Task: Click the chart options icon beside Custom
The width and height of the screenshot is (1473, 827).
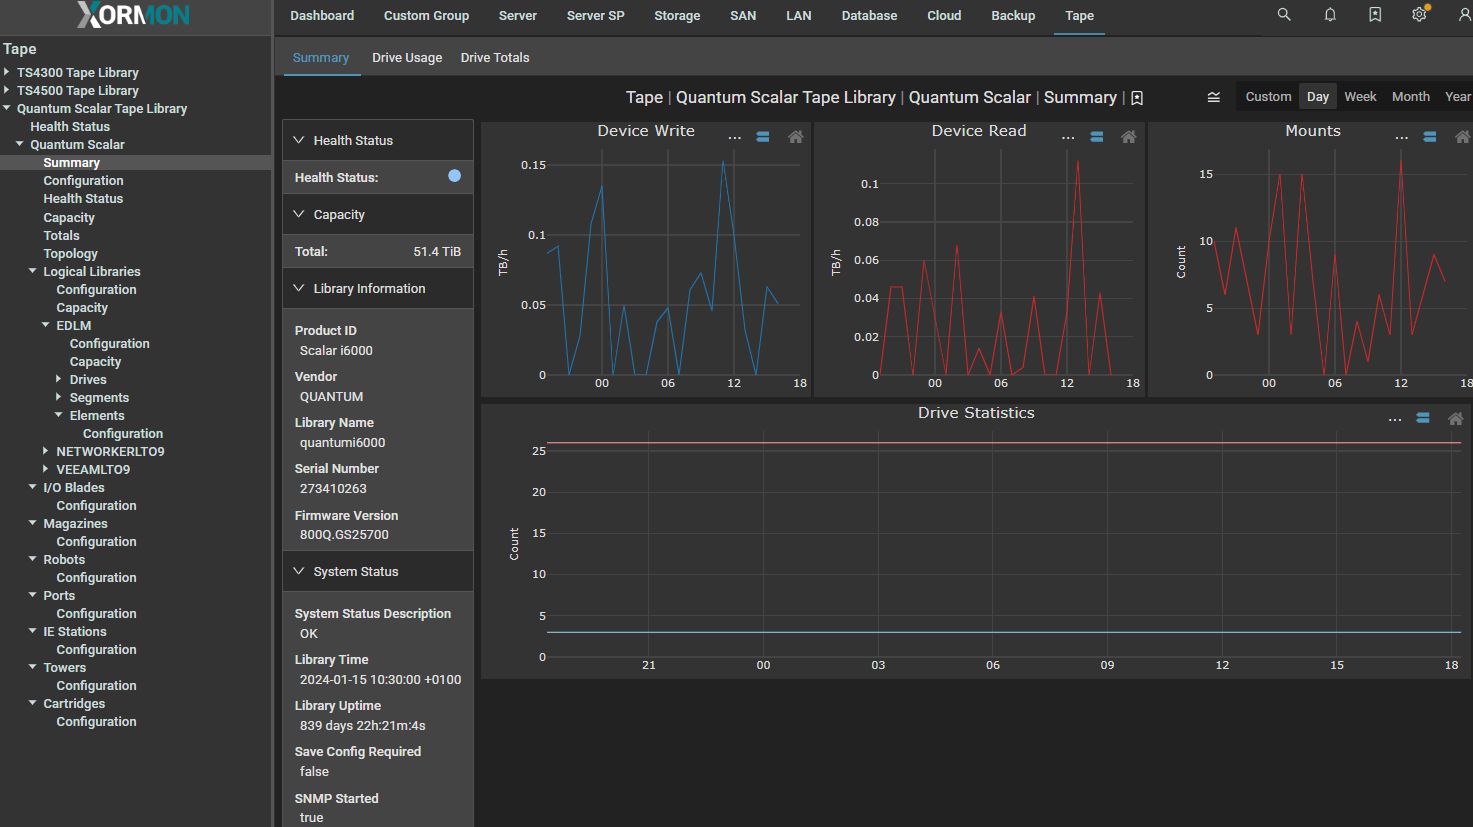Action: (1213, 97)
